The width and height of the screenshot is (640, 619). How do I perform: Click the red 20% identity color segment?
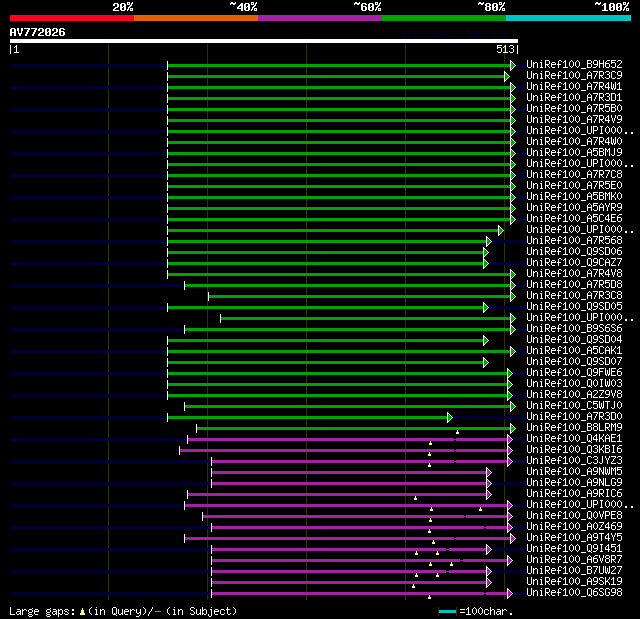point(72,18)
